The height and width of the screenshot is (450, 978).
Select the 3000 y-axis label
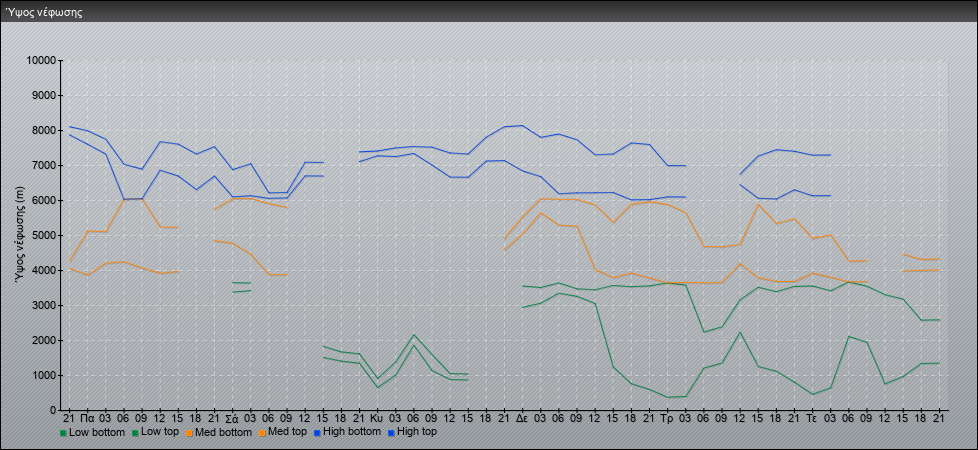pos(44,305)
